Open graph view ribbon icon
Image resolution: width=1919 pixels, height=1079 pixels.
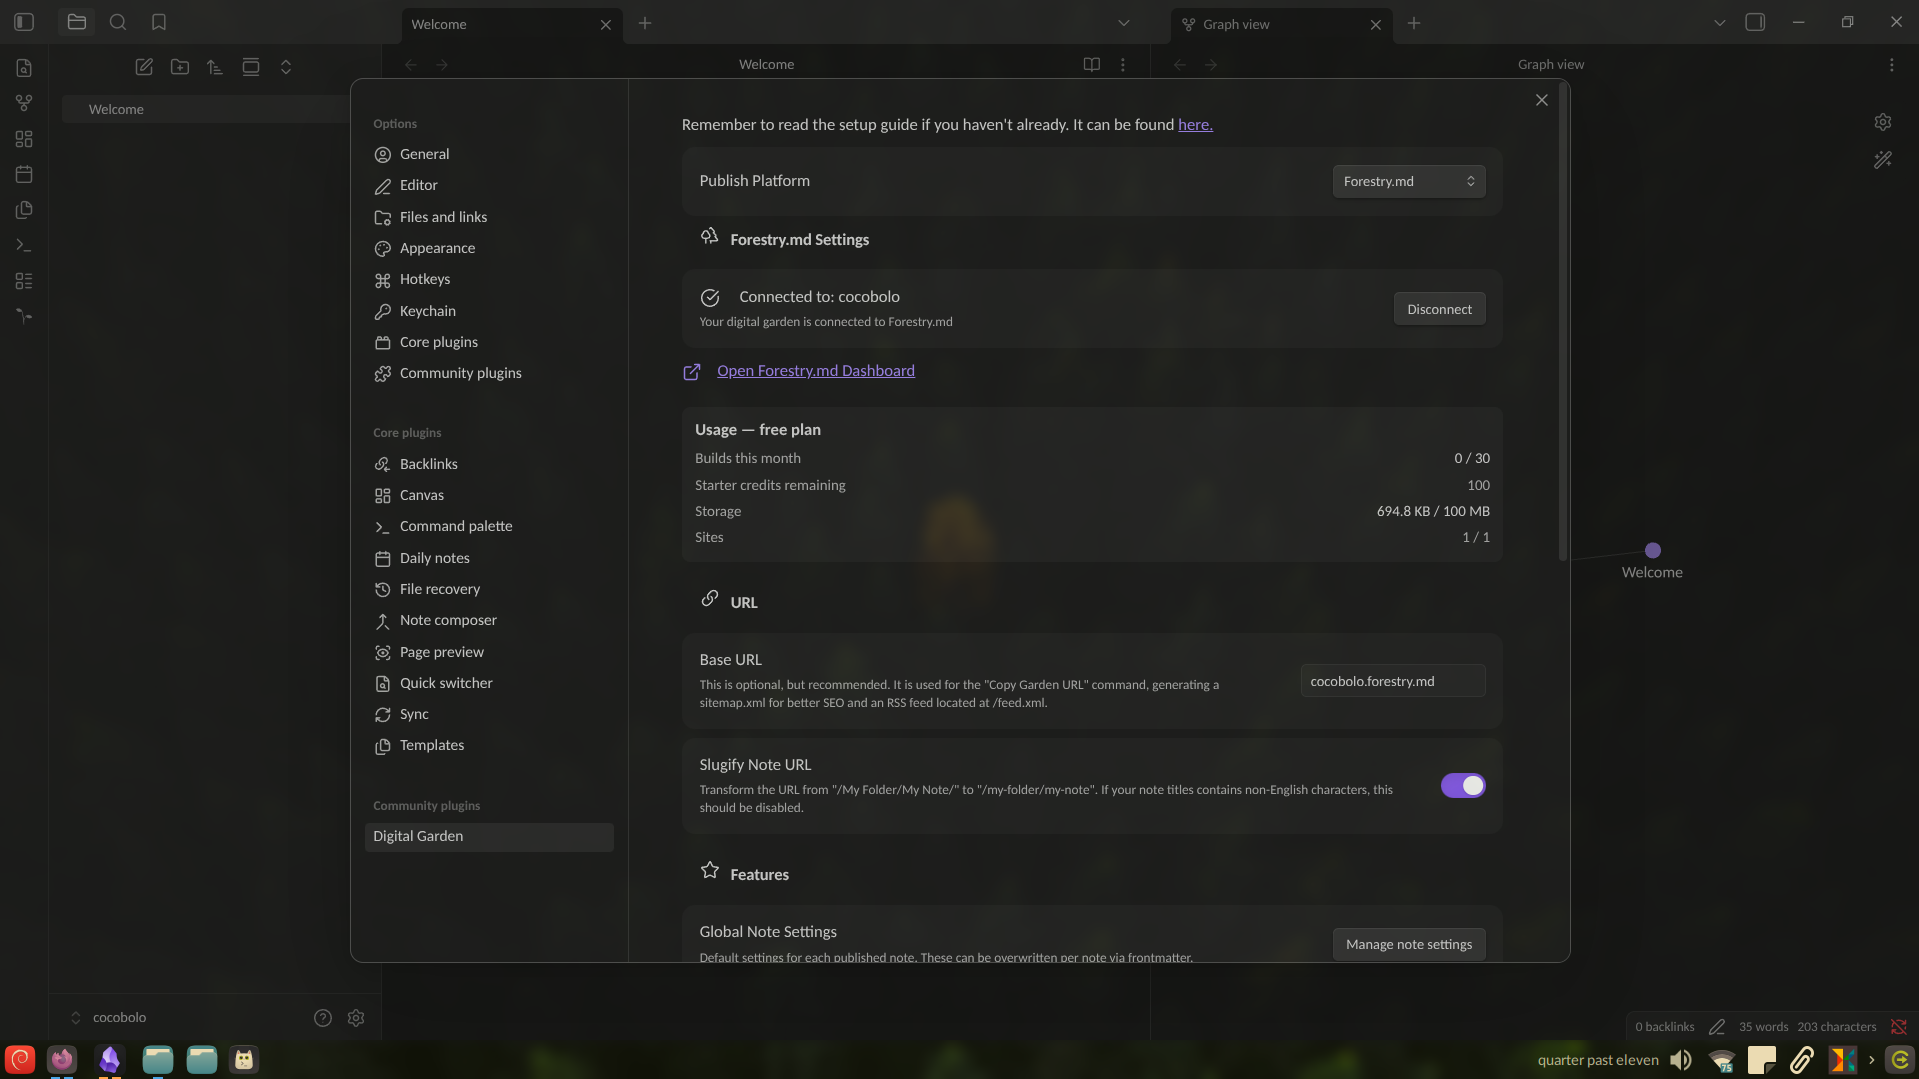[x=24, y=103]
